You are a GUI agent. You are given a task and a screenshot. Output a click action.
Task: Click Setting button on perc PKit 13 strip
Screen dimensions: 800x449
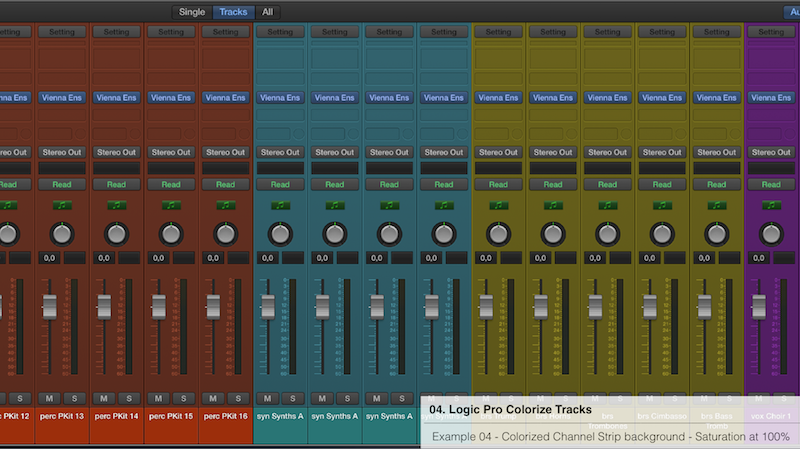(62, 32)
